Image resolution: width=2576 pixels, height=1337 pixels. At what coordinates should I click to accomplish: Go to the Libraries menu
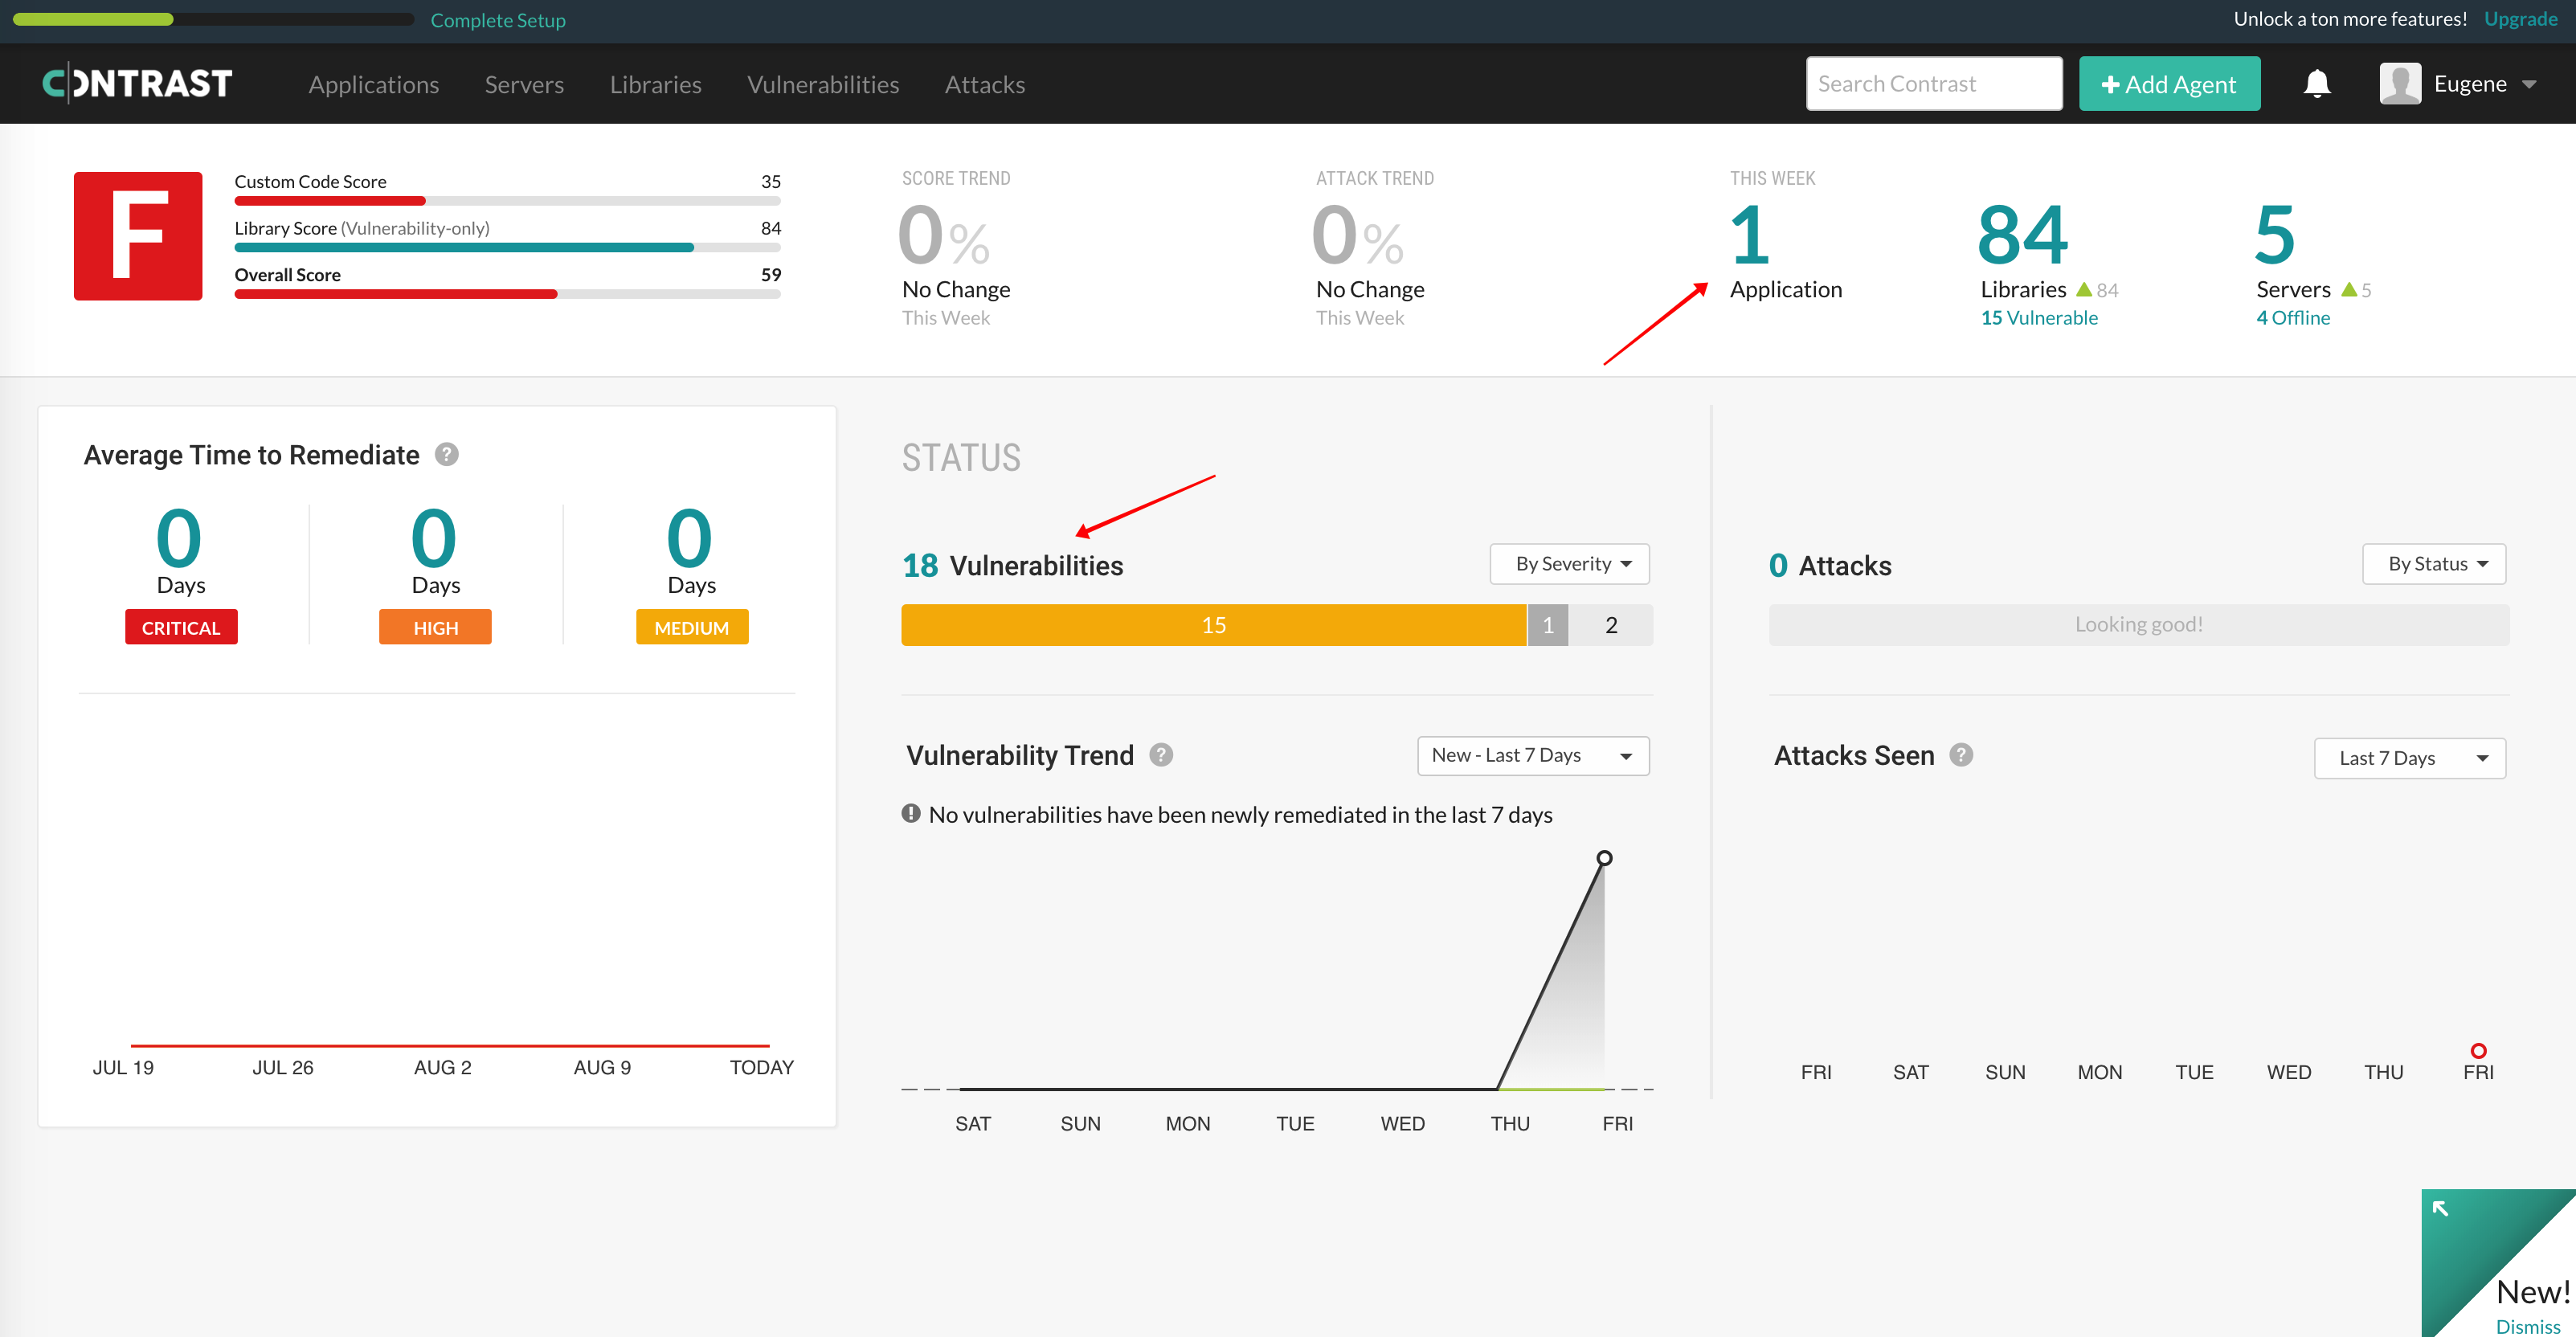click(x=656, y=85)
